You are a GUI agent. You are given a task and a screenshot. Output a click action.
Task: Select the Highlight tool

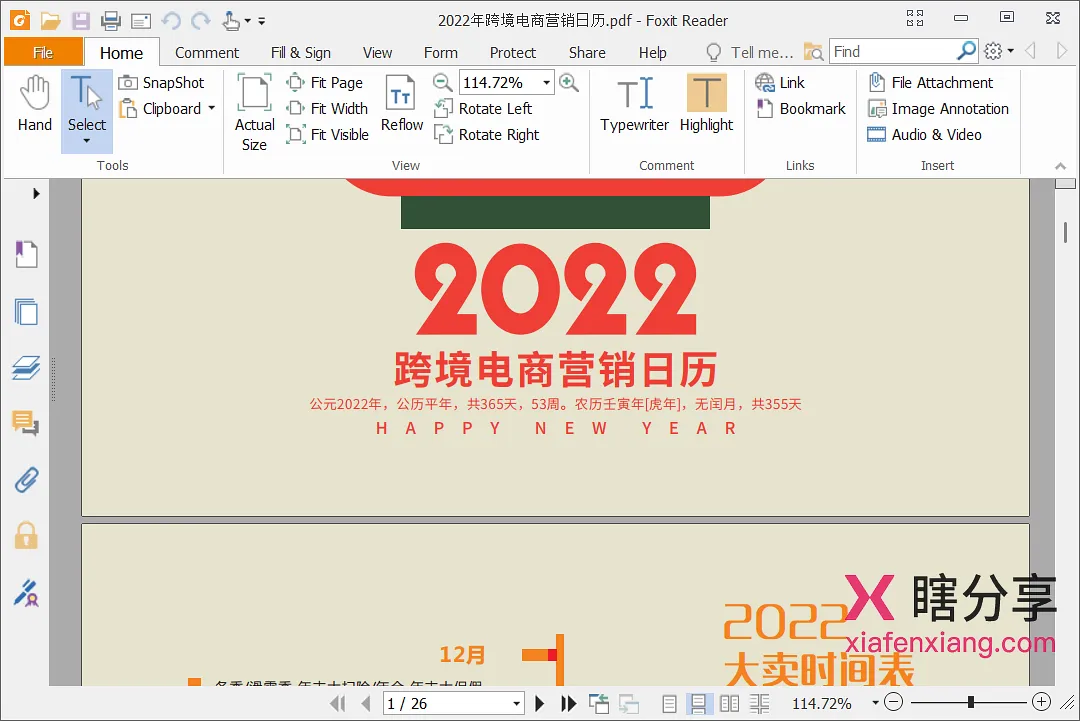[x=706, y=103]
